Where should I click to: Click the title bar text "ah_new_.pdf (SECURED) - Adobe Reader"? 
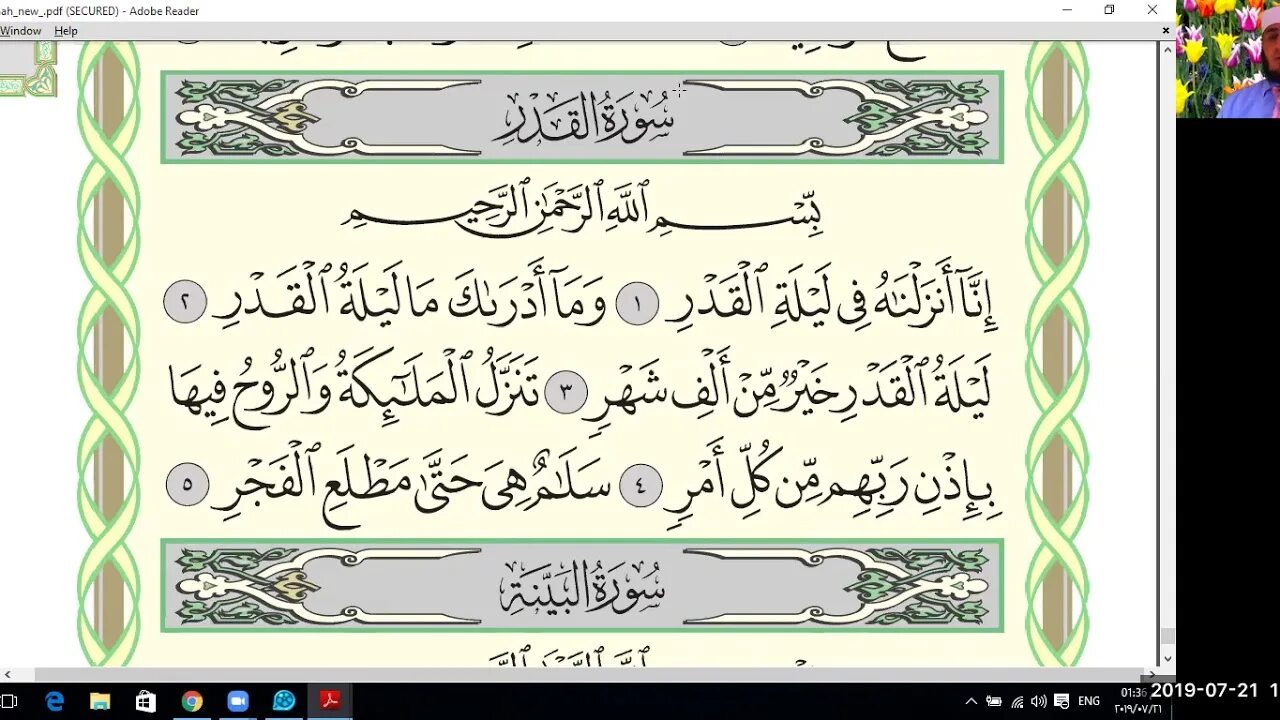99,11
